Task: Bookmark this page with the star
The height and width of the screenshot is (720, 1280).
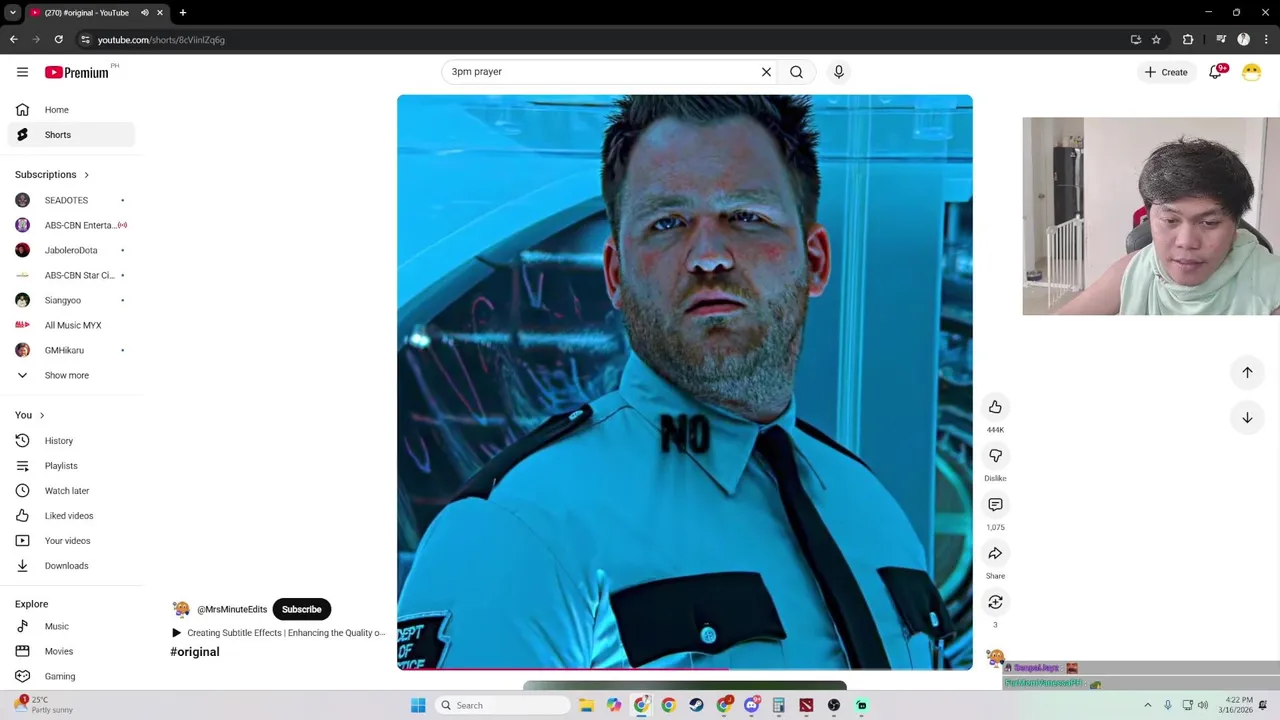Action: (x=1156, y=40)
